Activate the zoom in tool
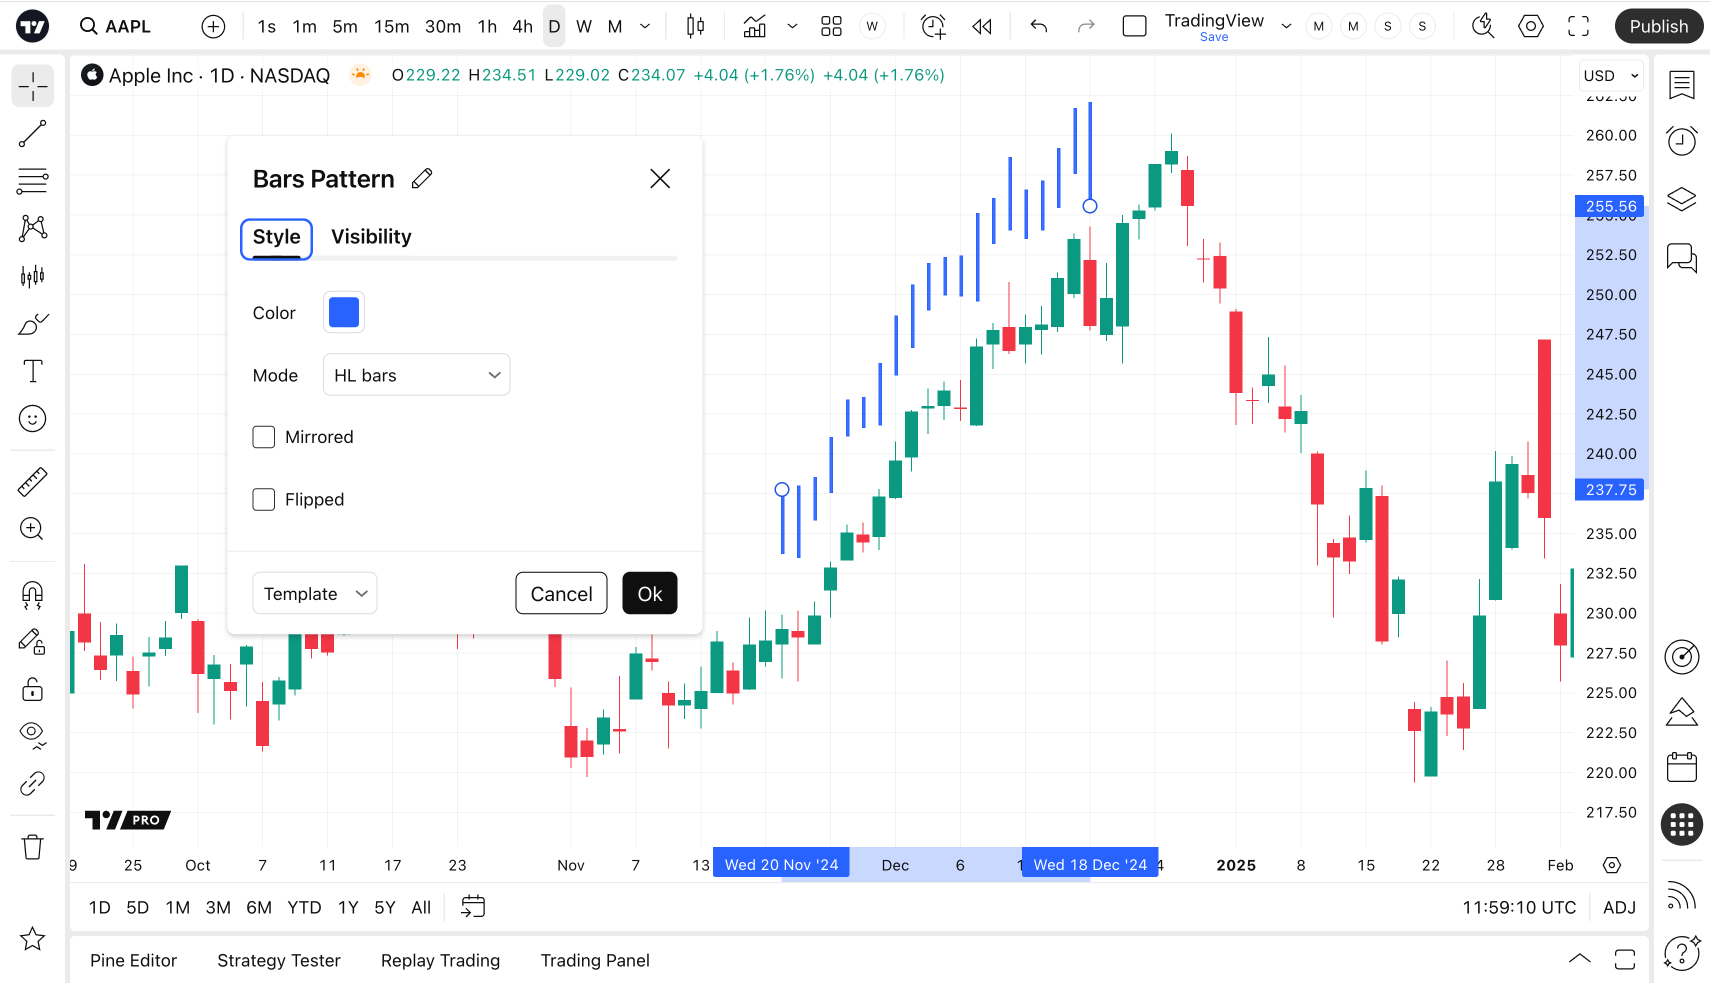The image size is (1711, 983). pos(33,529)
